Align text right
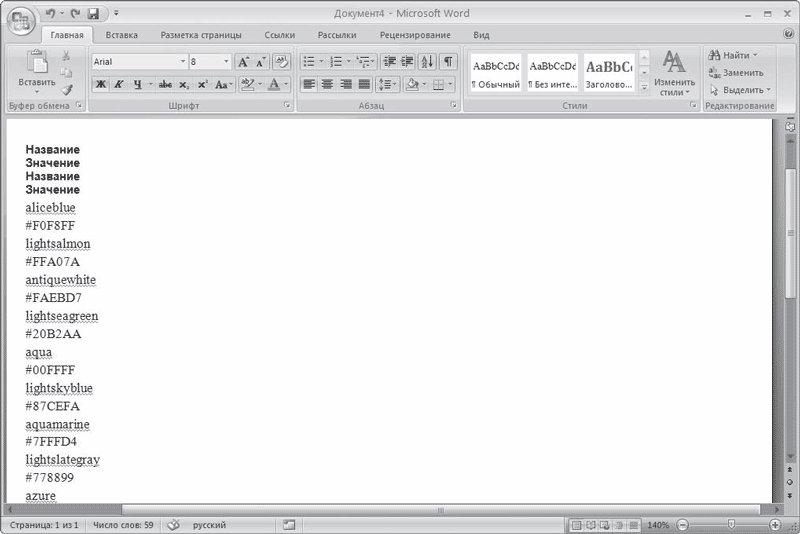This screenshot has height=534, width=800. pyautogui.click(x=345, y=85)
